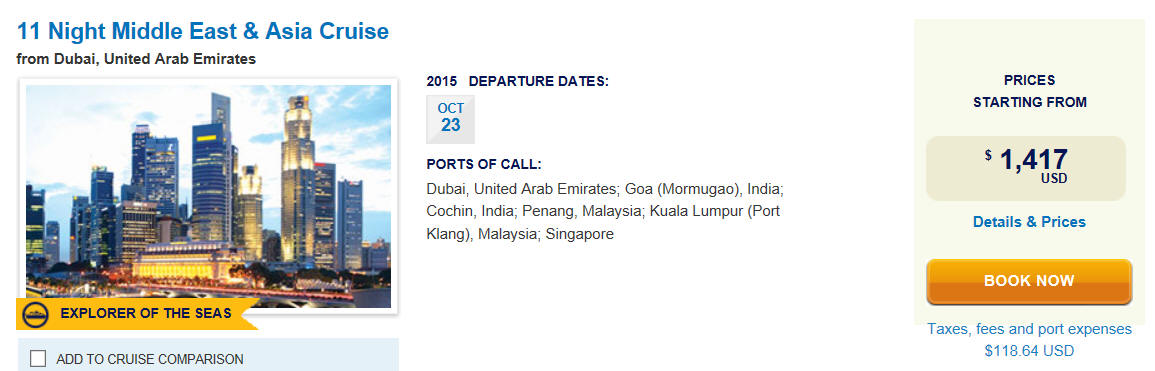Choose the OCT 23 departure date box

point(451,119)
